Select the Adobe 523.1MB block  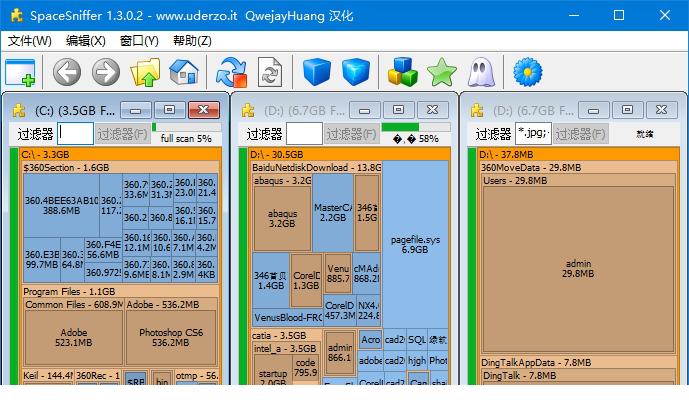[x=74, y=338]
